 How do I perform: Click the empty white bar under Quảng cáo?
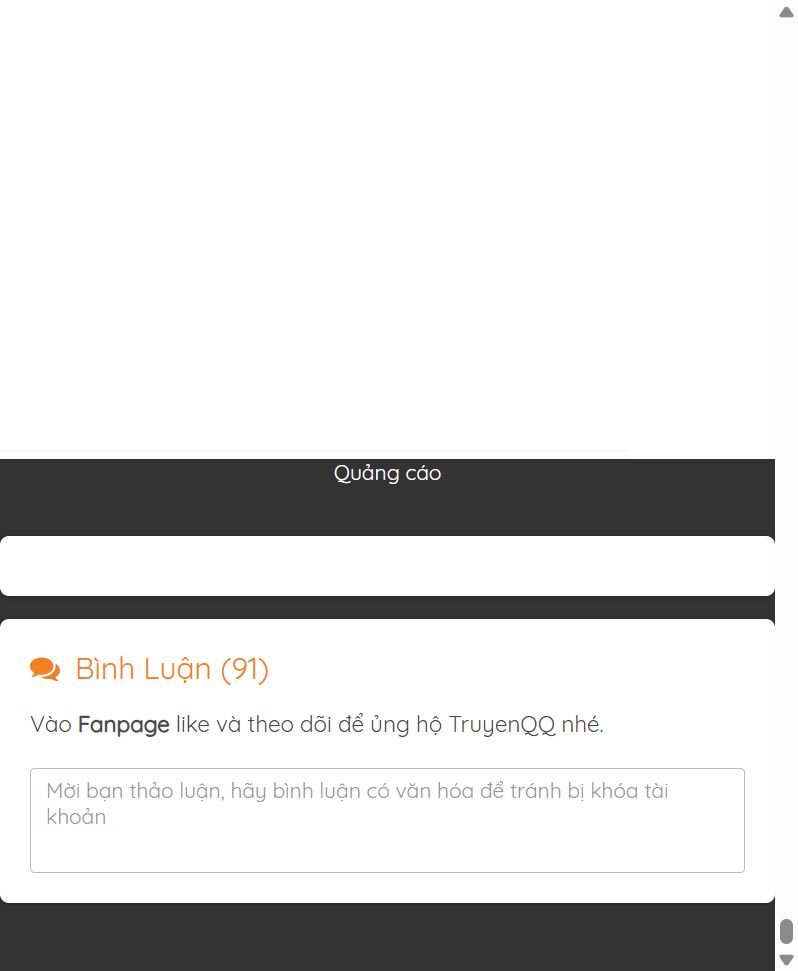(387, 566)
